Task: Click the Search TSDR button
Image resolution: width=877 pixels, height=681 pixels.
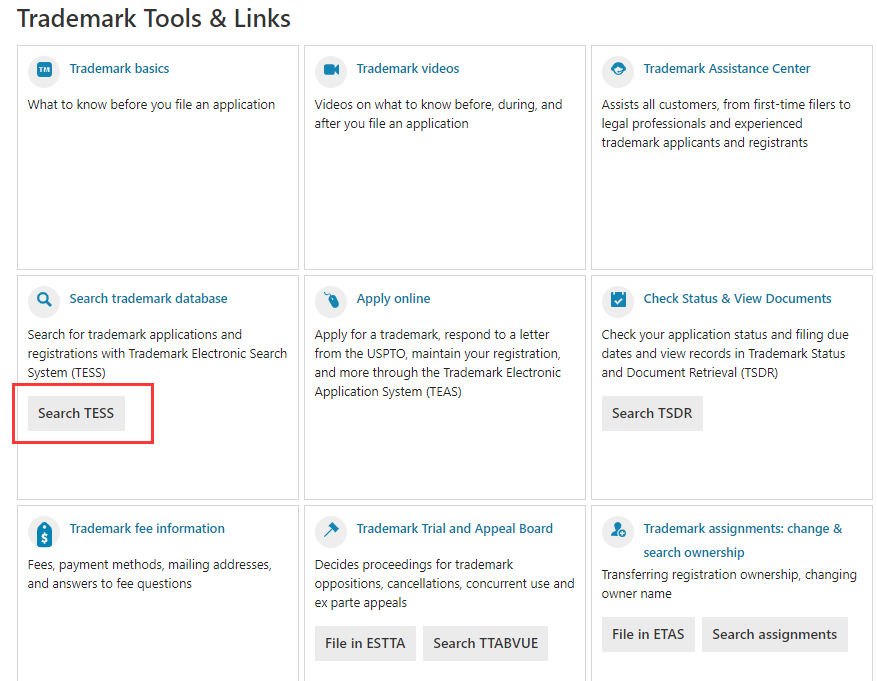Action: tap(652, 413)
